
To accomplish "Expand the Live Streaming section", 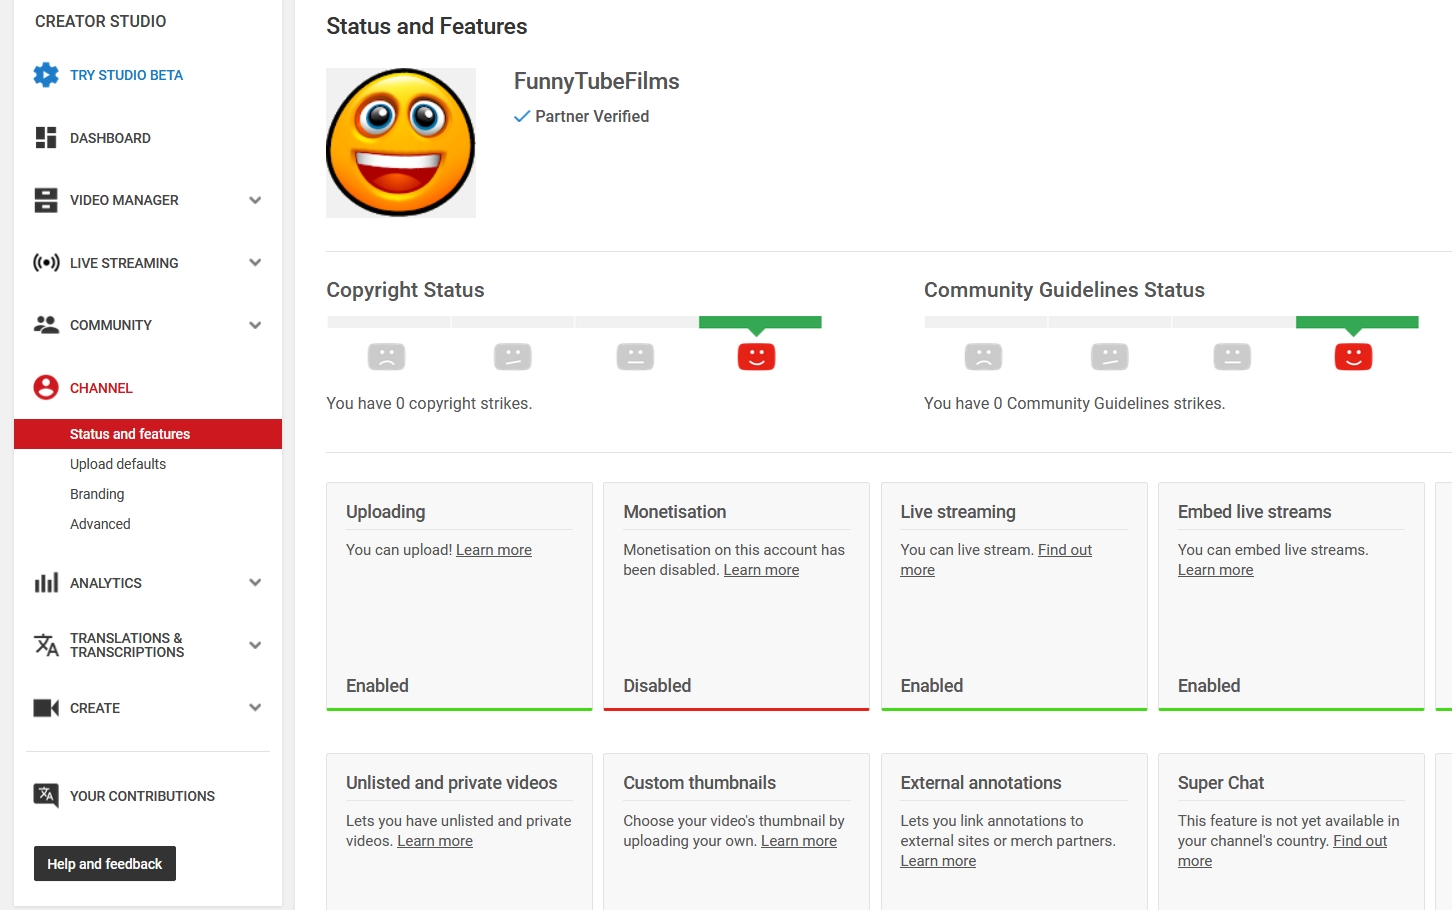I will (255, 263).
